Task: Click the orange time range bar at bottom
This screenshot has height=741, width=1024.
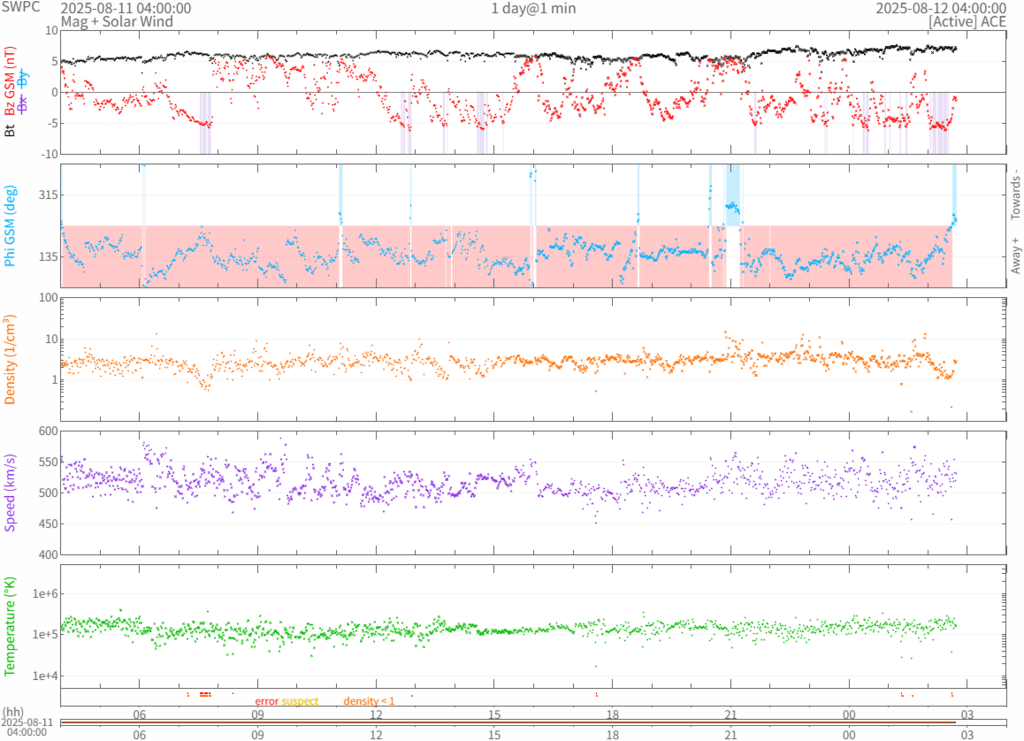Action: pos(532,722)
